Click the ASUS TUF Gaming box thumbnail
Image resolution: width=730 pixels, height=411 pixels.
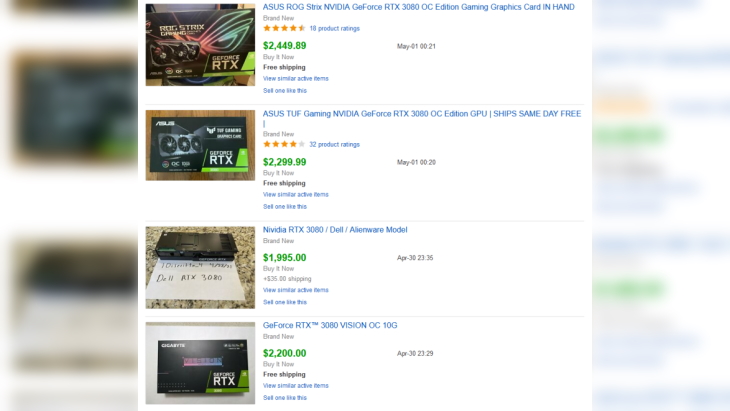(200, 145)
